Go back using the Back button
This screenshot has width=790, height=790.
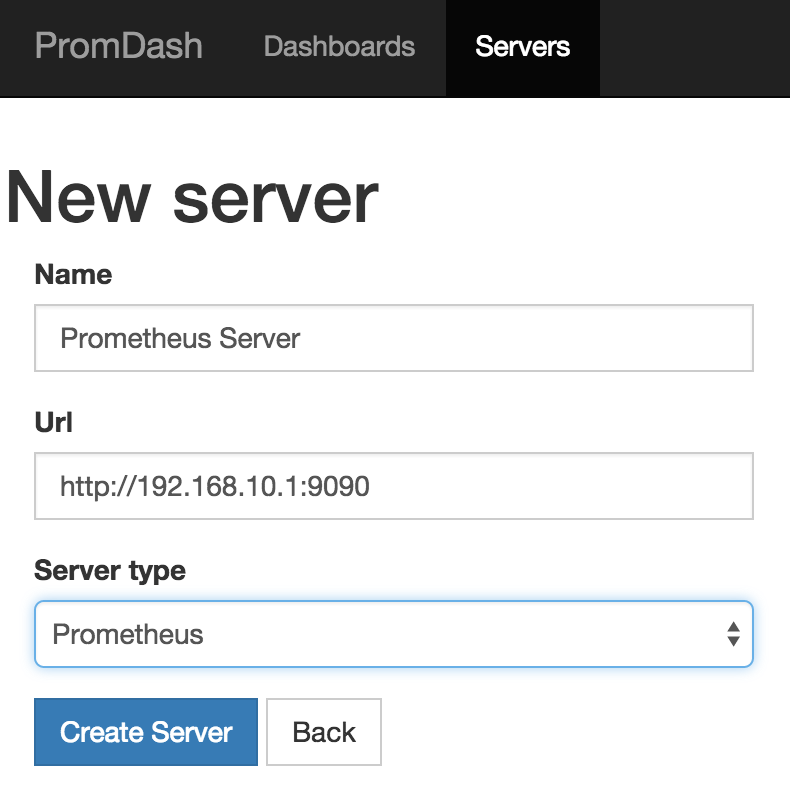324,732
